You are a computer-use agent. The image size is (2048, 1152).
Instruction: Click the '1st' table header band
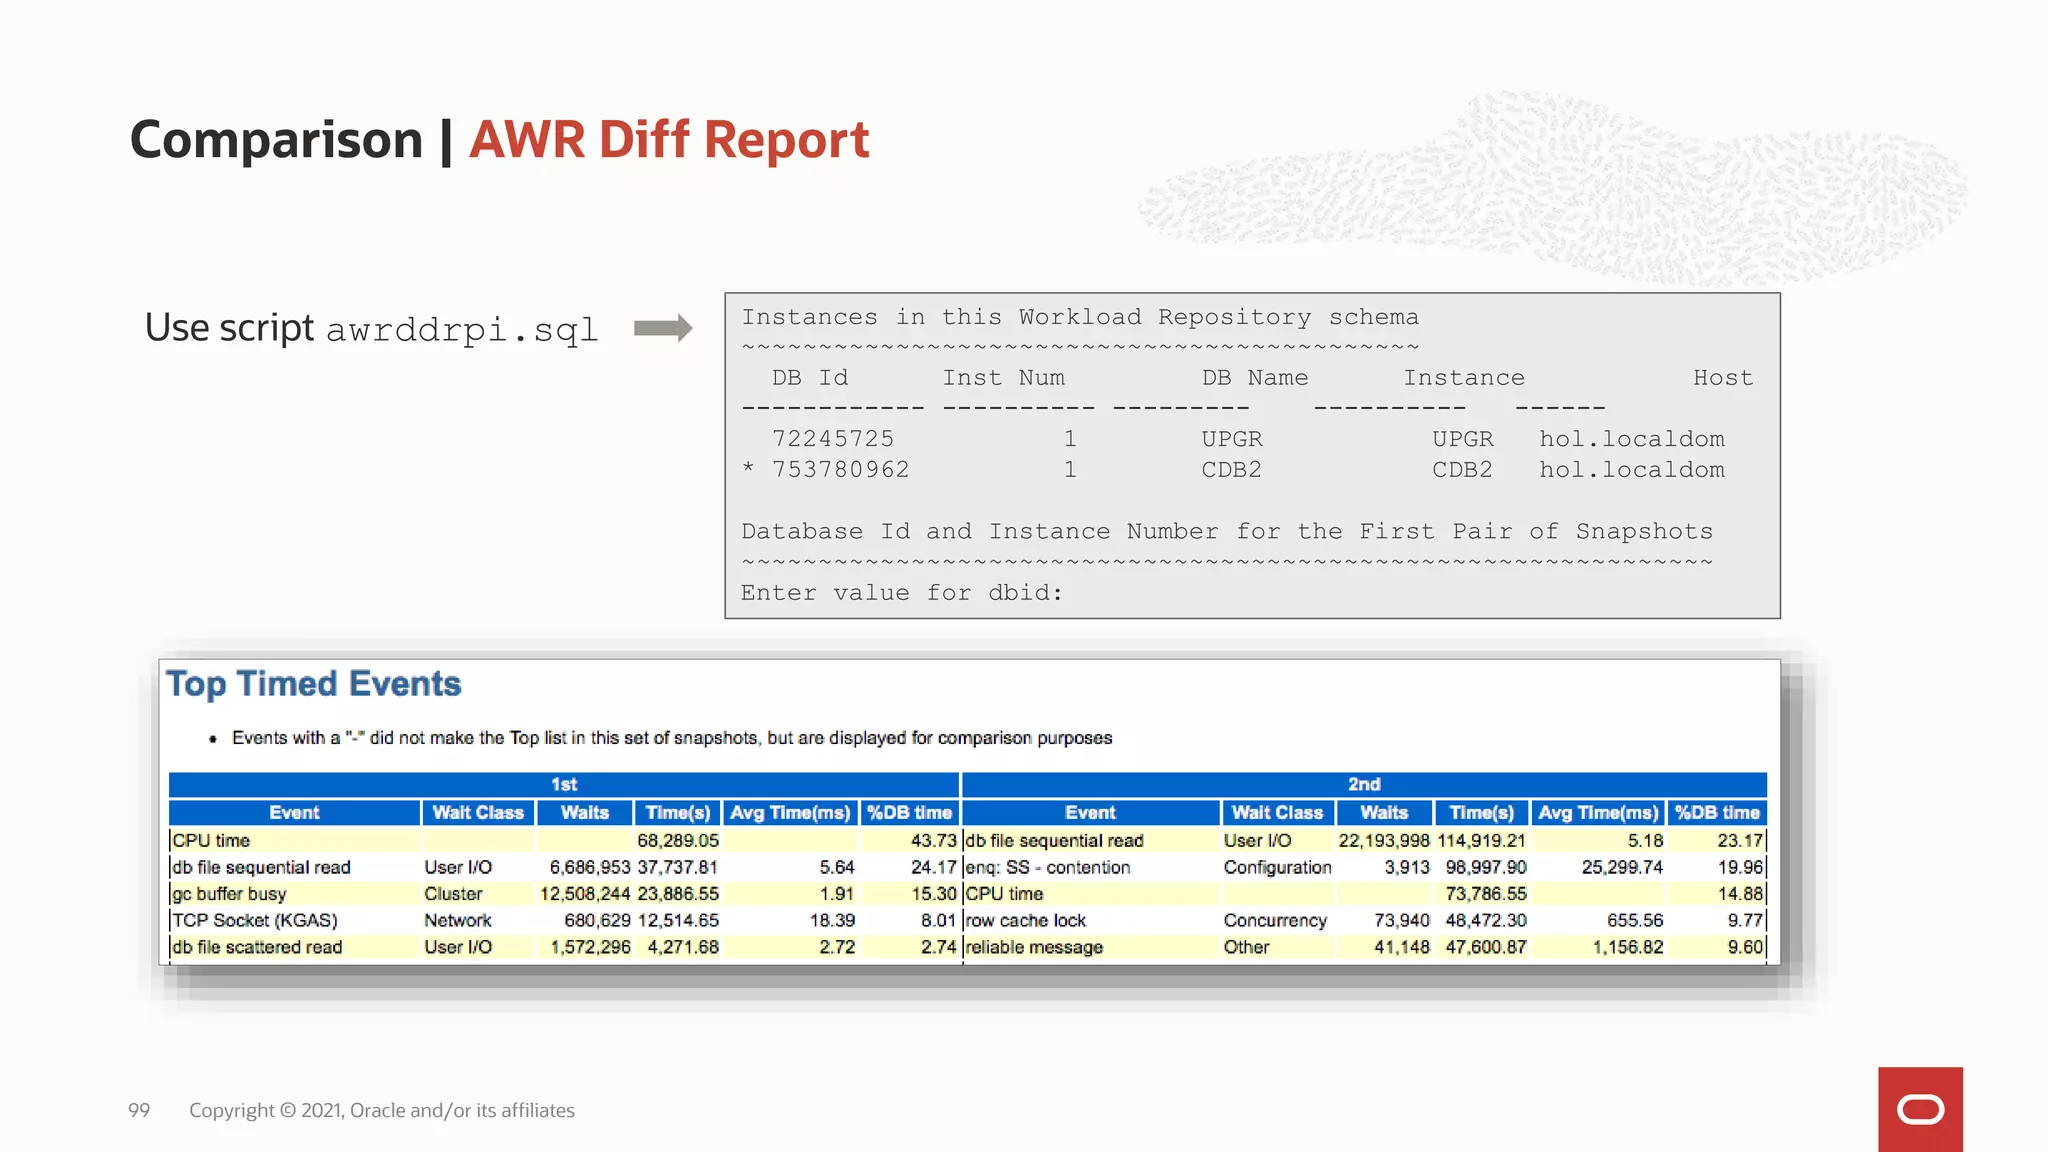pos(564,784)
